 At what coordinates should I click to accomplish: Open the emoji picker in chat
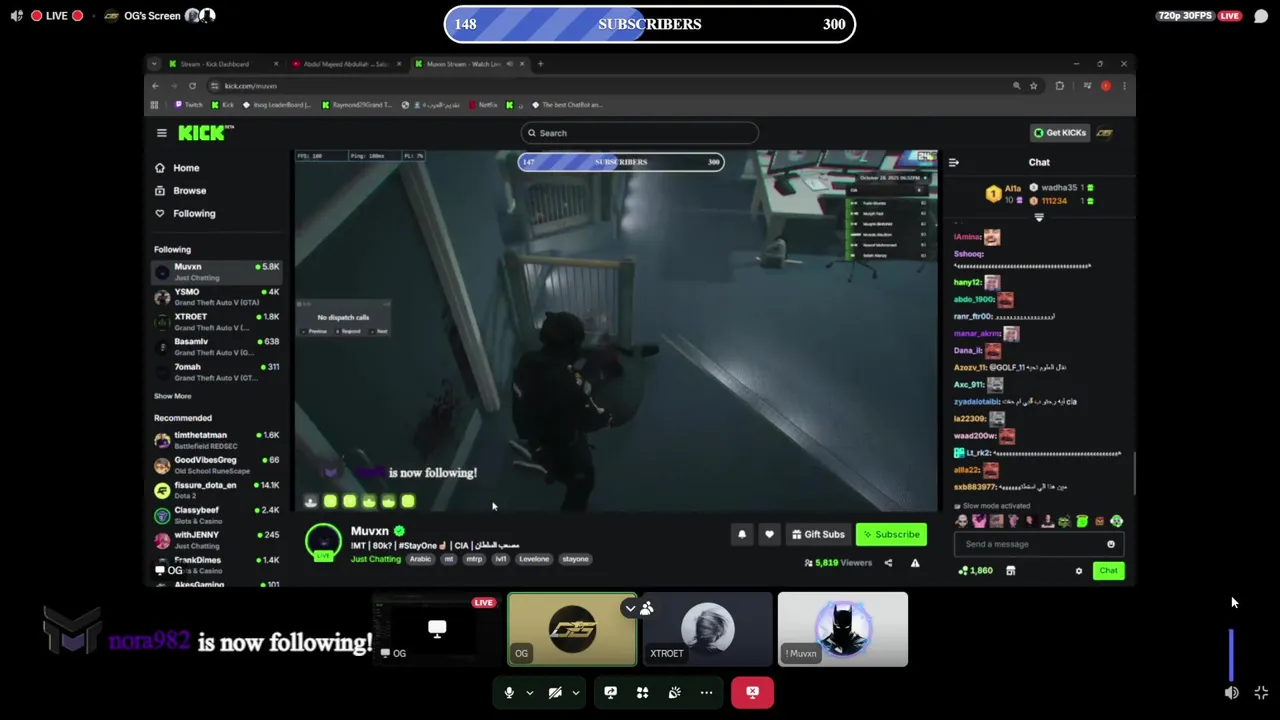point(1111,544)
